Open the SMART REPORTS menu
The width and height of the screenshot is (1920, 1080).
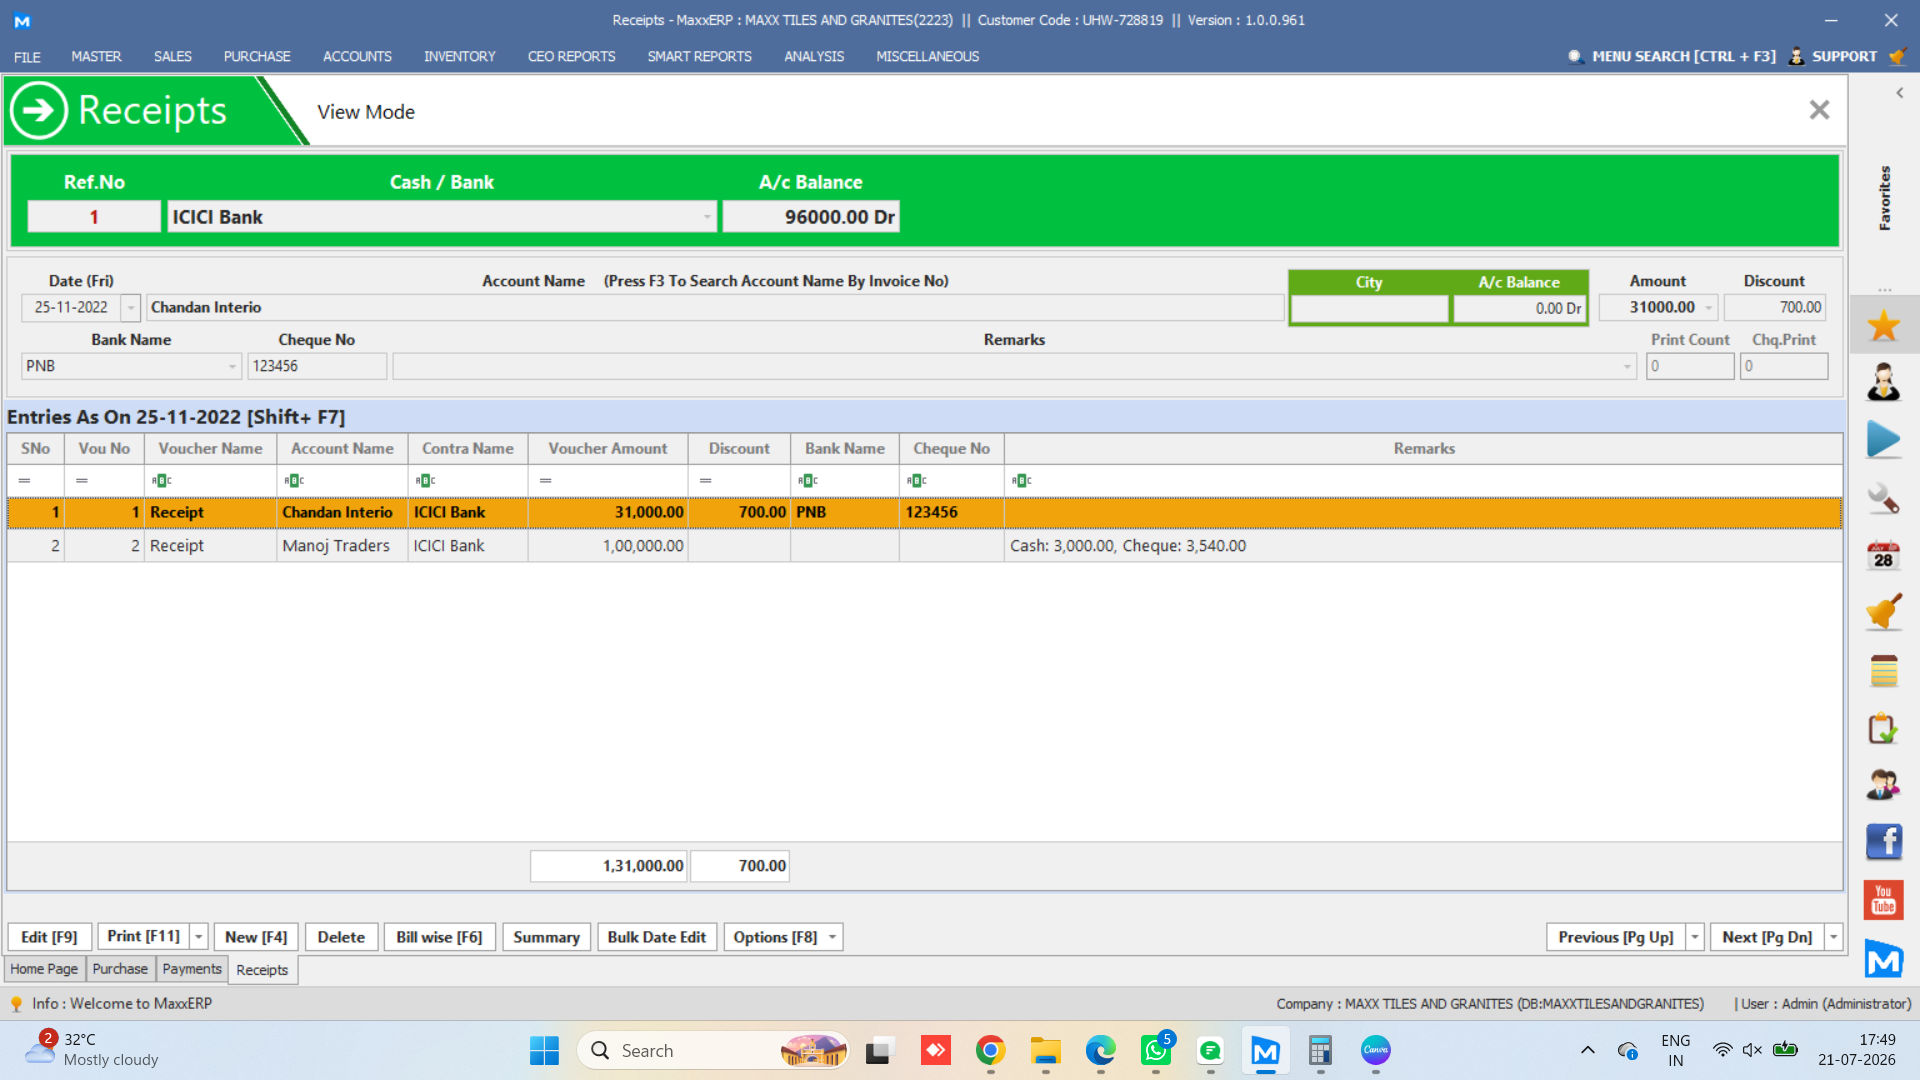pyautogui.click(x=699, y=56)
